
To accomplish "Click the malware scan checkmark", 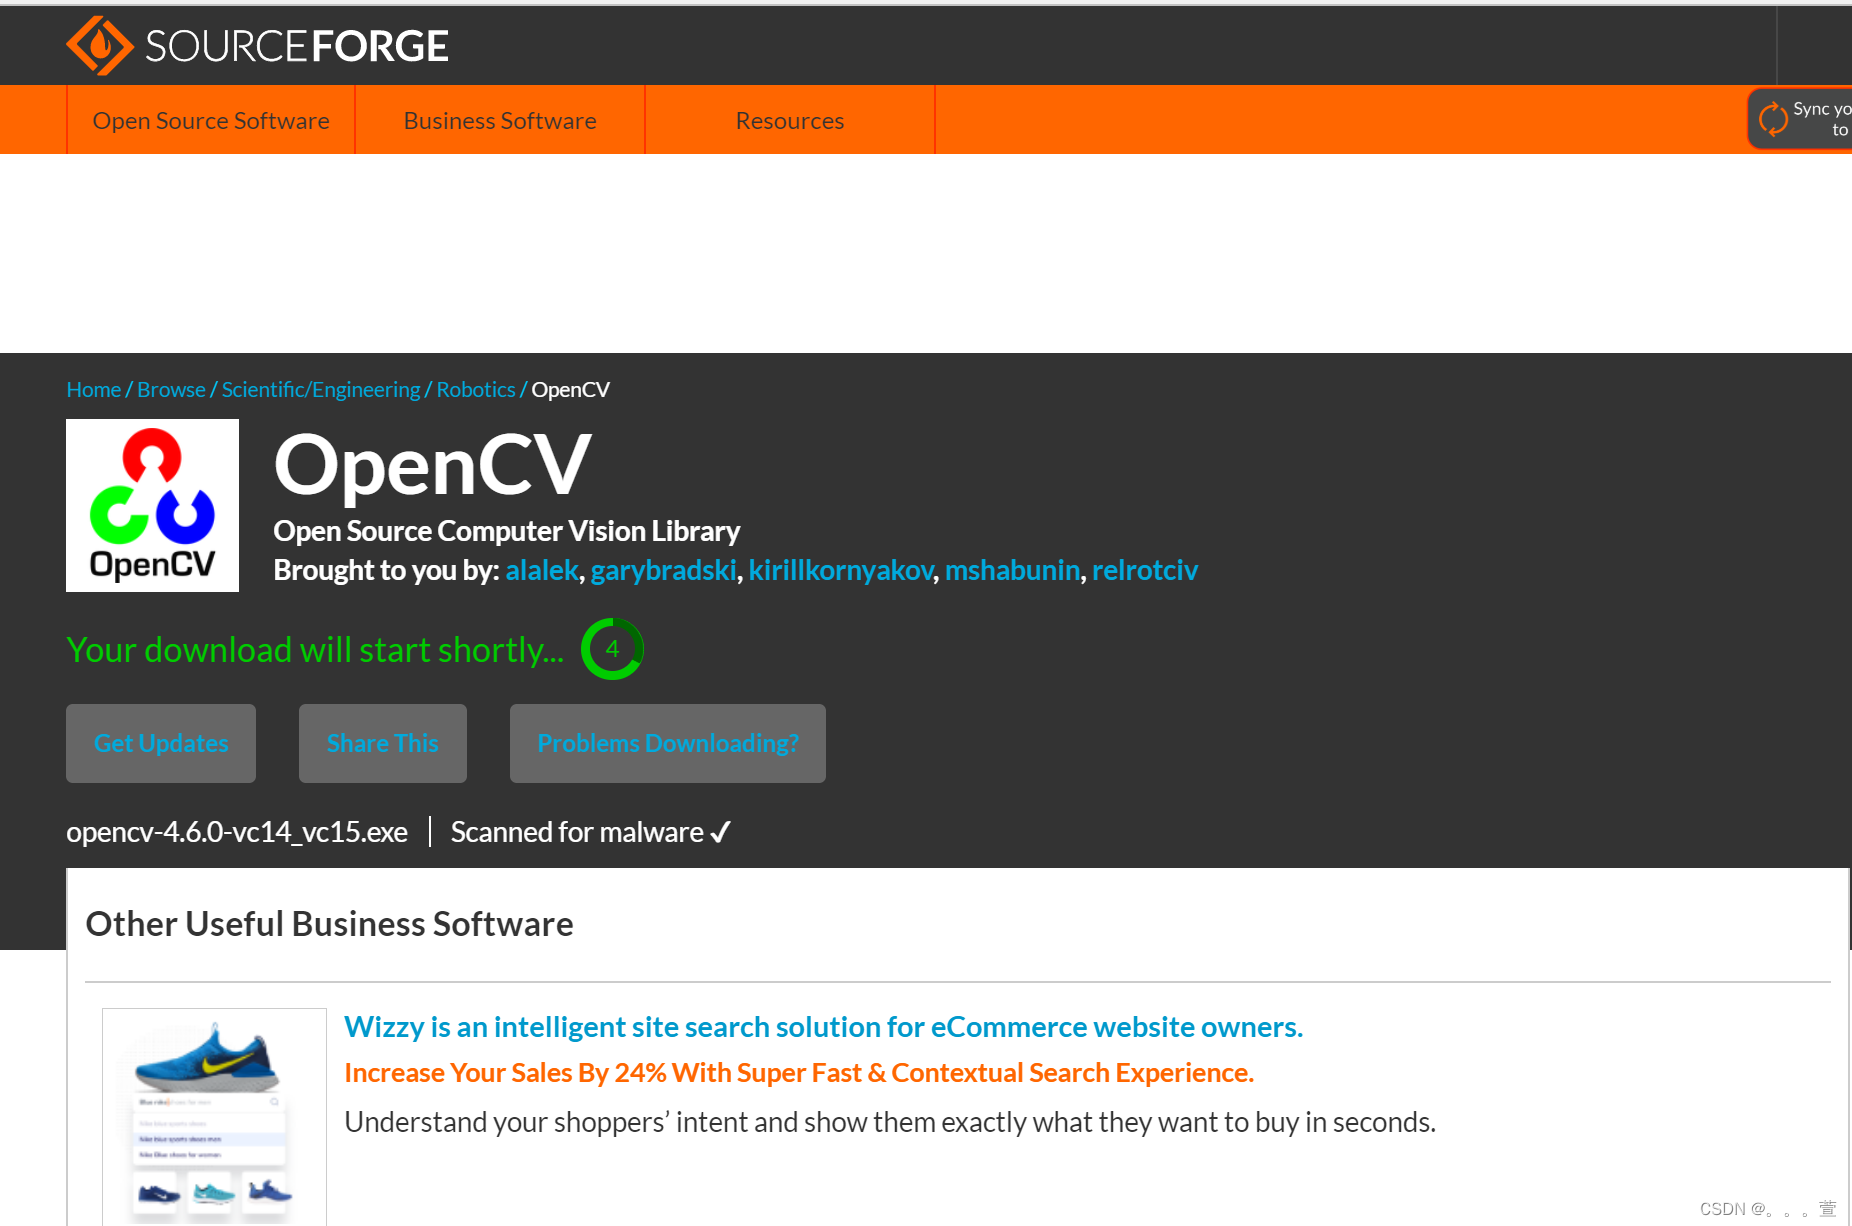I will (720, 831).
